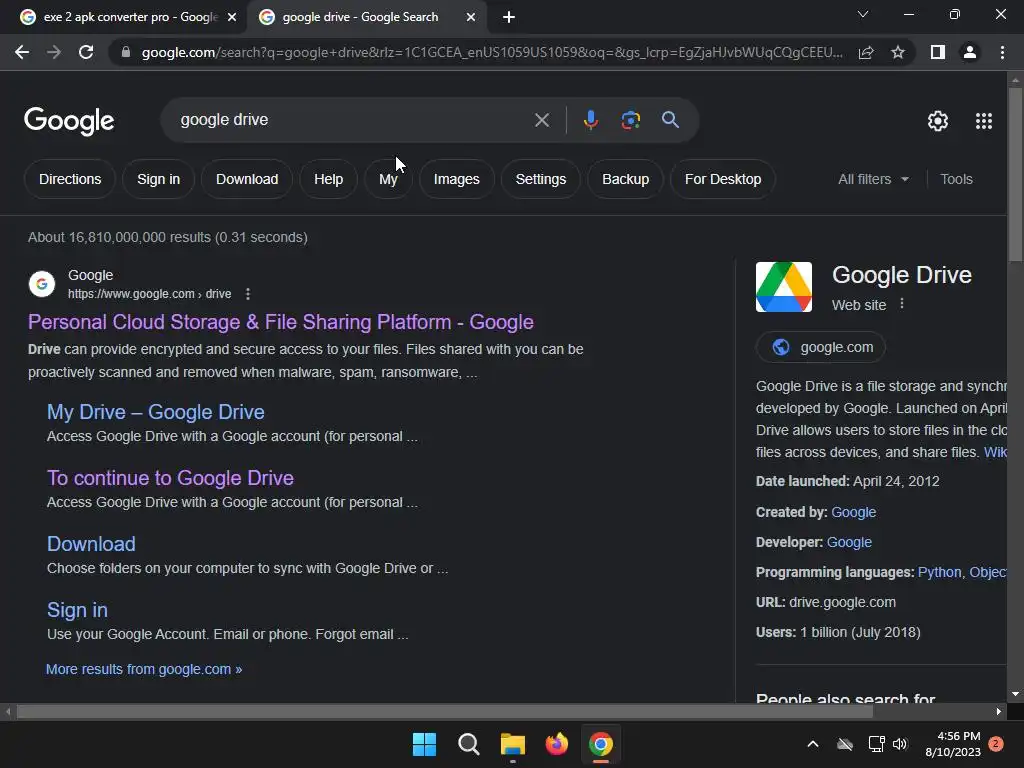
Task: Close the google drive search tab
Action: tap(470, 17)
